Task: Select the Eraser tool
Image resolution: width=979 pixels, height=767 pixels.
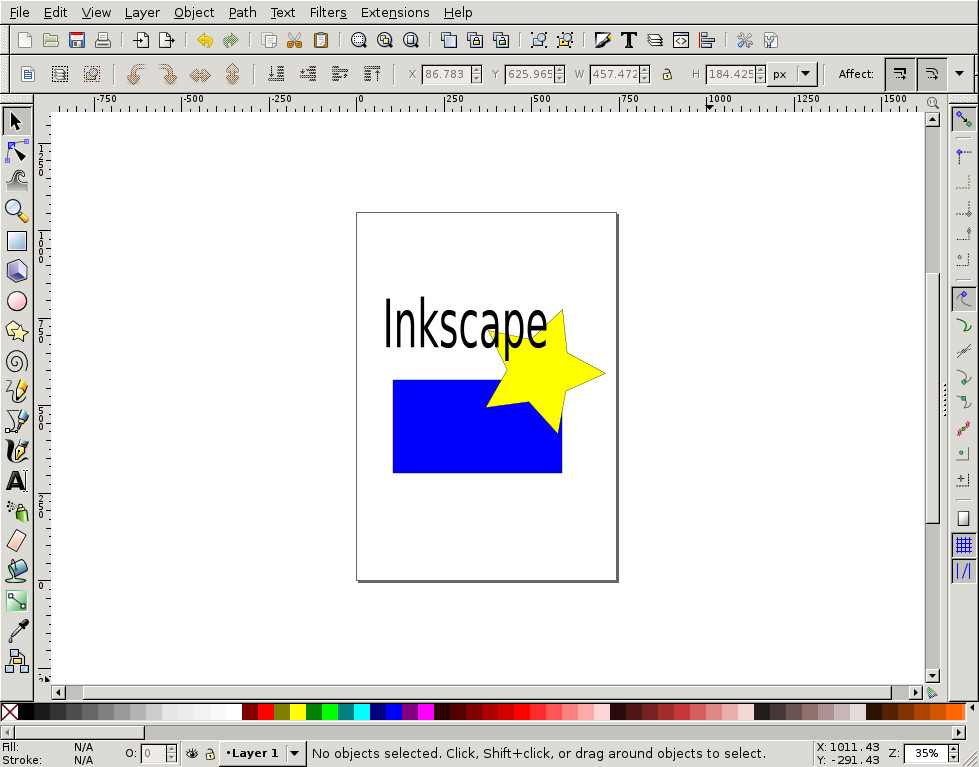Action: (16, 541)
